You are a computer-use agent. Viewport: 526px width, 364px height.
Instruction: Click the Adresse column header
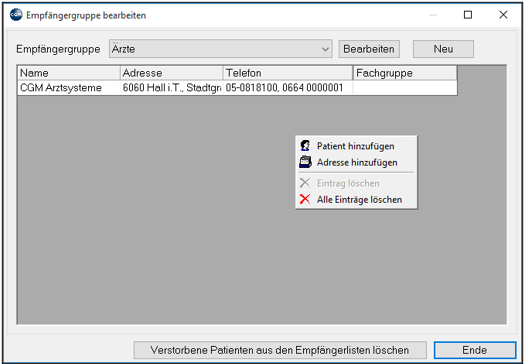coord(171,73)
